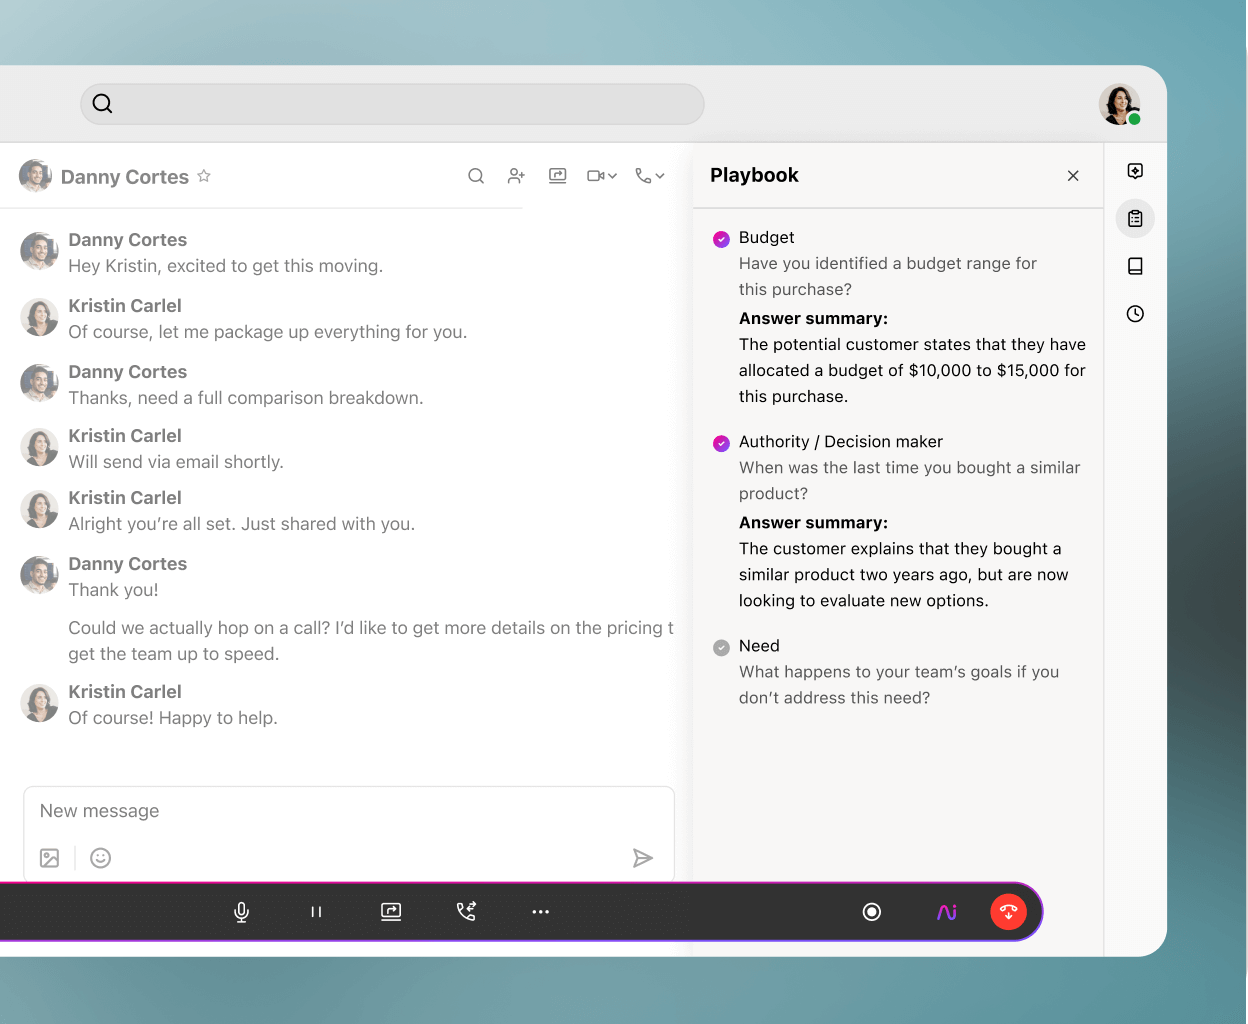Open the video call options dropdown
Screen dimensions: 1248x1024
(x=601, y=175)
